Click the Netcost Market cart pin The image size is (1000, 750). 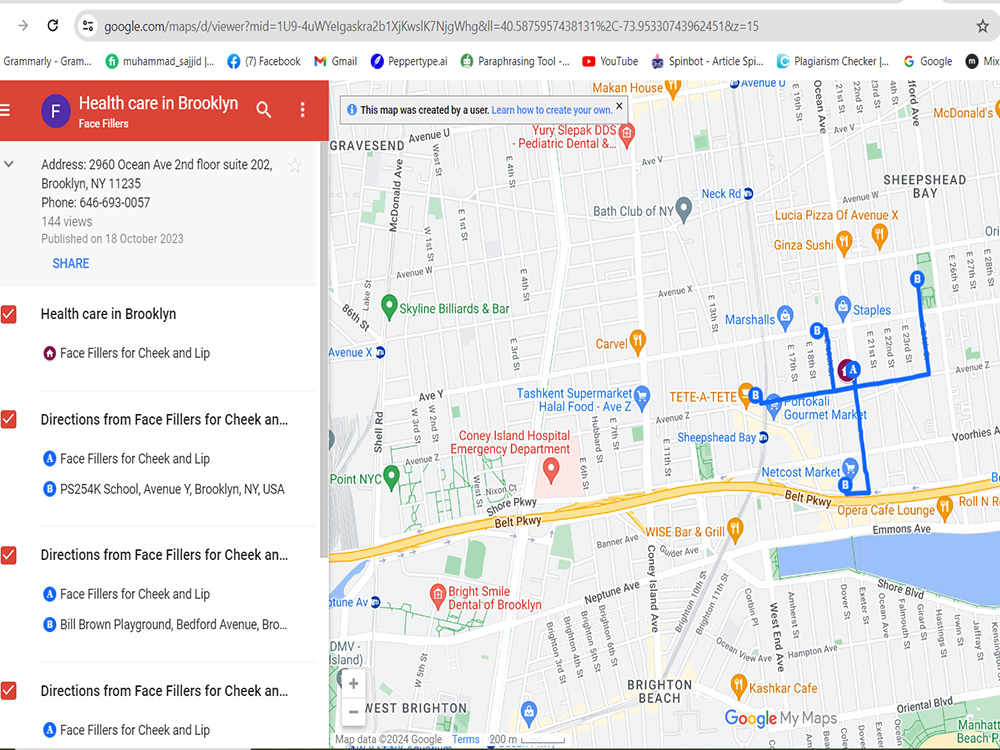[849, 469]
